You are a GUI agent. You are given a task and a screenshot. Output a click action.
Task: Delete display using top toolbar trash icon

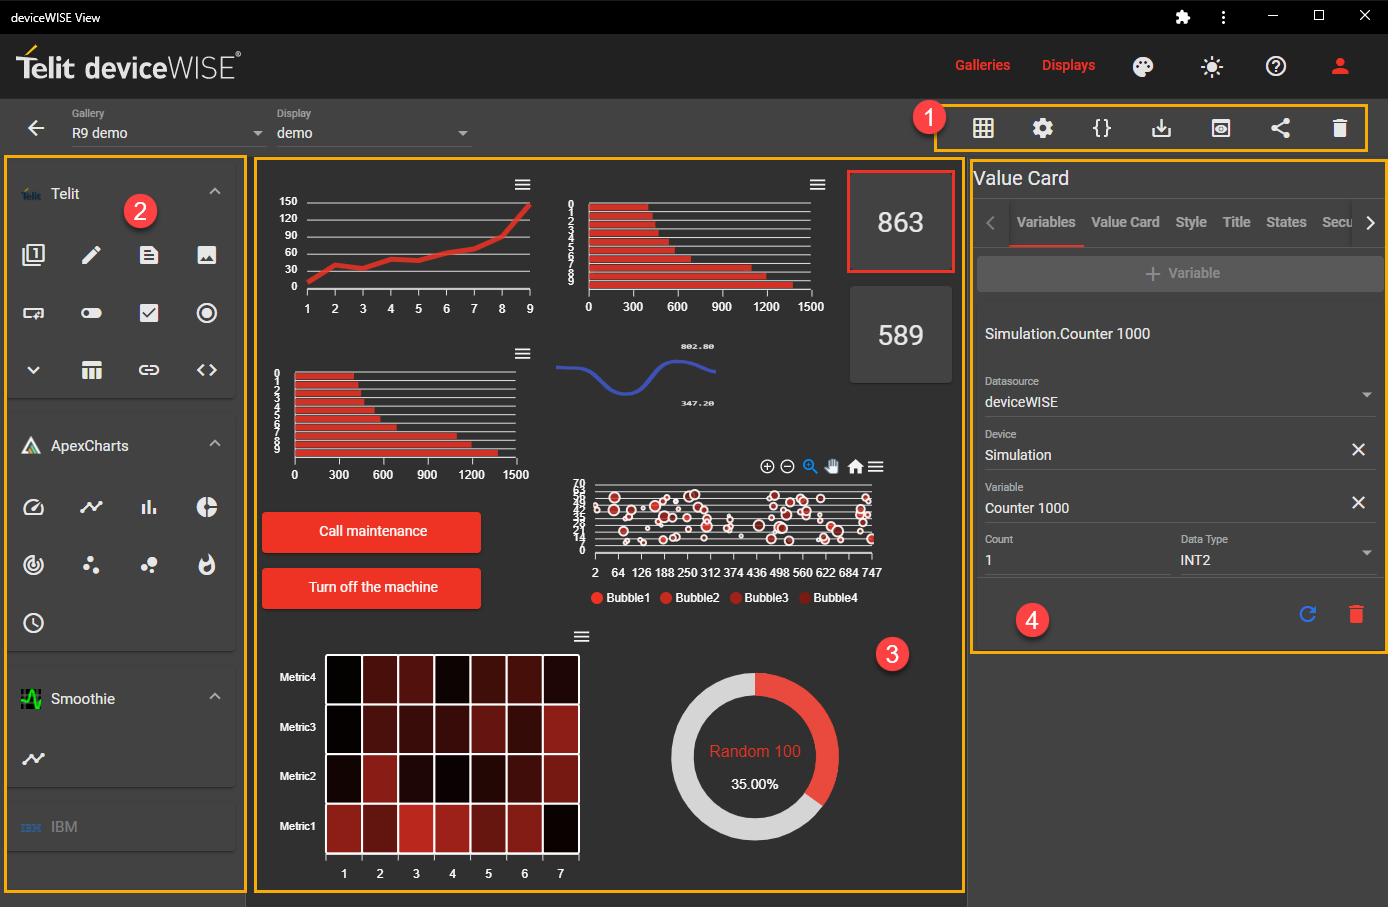[1340, 128]
